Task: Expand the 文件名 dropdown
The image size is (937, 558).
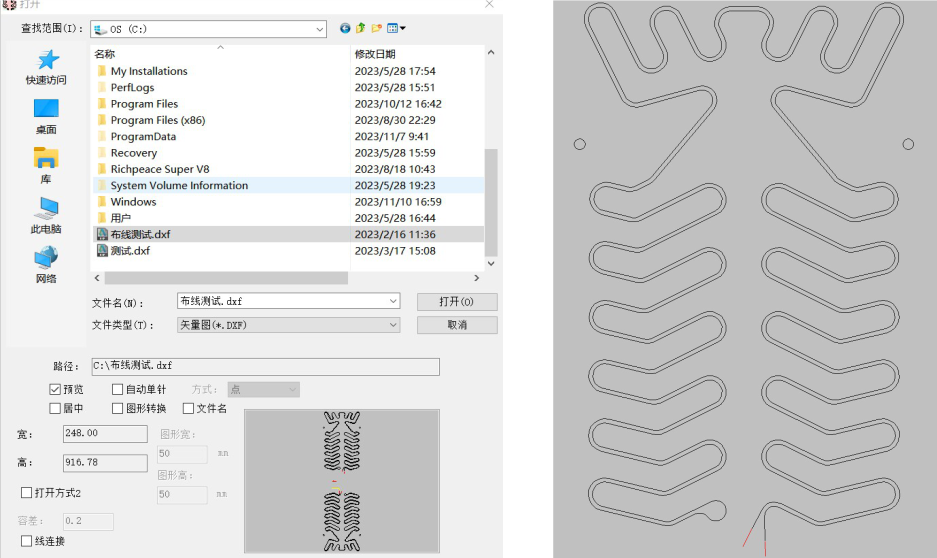Action: 393,301
